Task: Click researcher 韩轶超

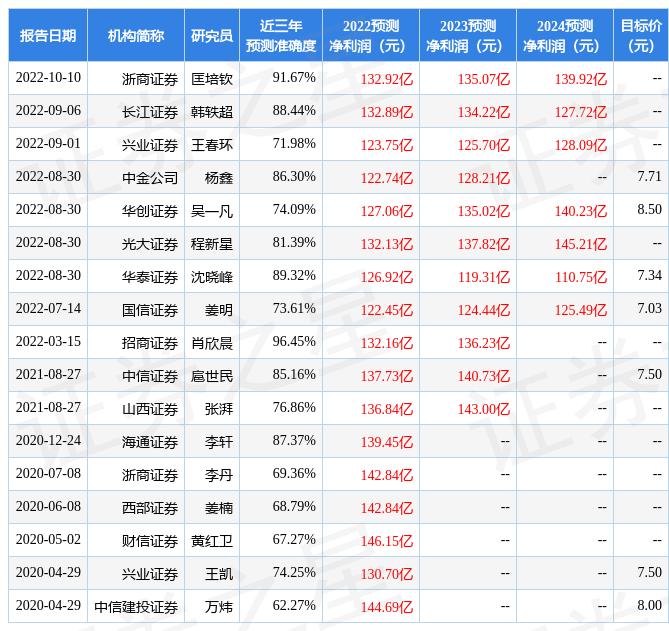Action: pyautogui.click(x=212, y=112)
